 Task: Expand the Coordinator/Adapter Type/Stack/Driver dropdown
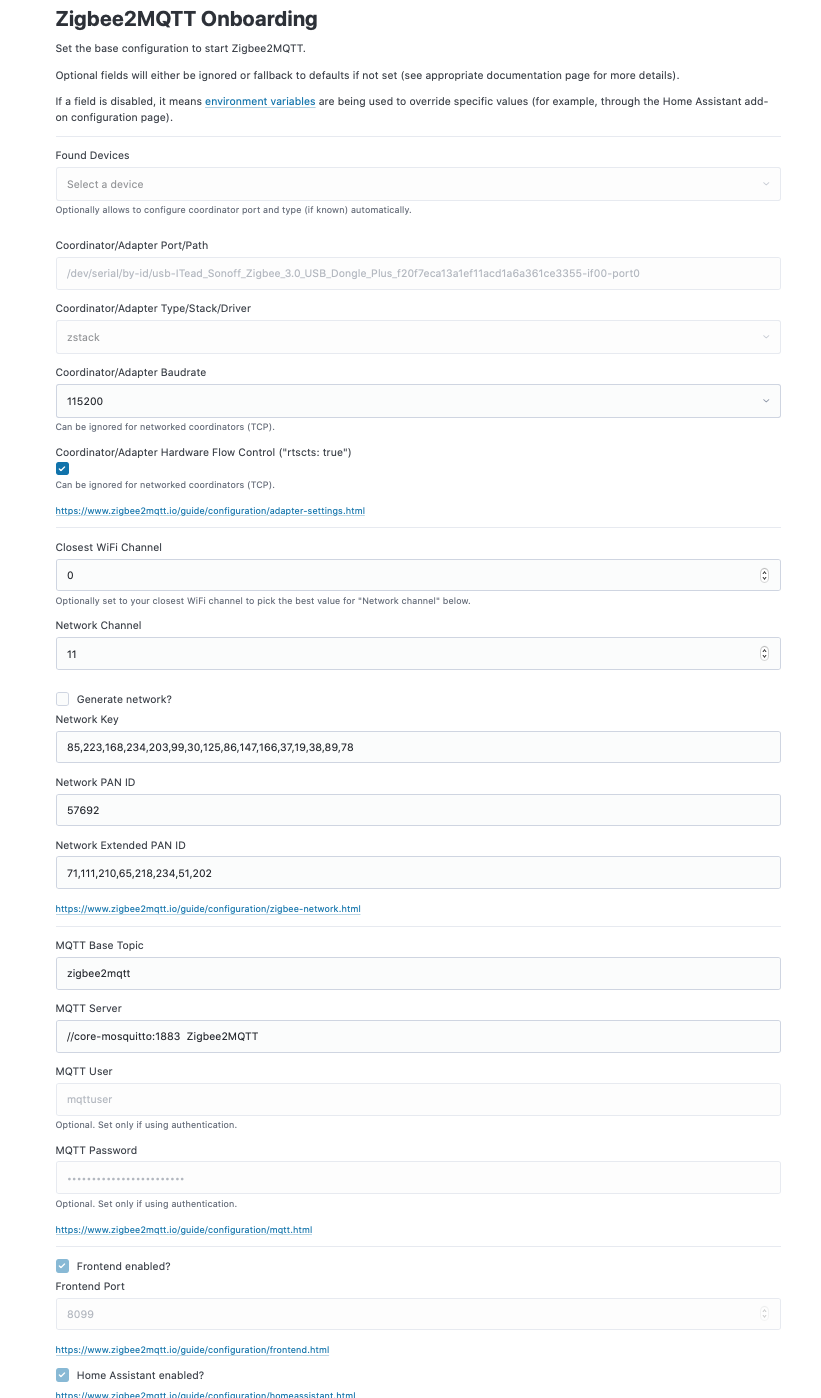tap(417, 337)
